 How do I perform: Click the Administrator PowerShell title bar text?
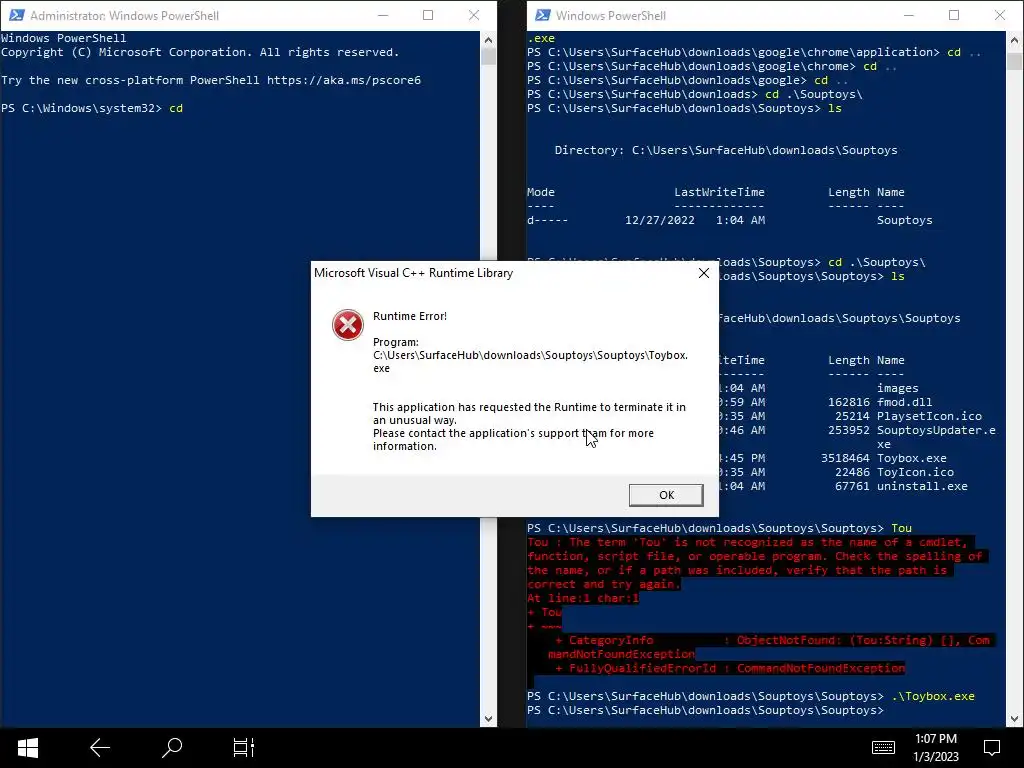pyautogui.click(x=124, y=16)
